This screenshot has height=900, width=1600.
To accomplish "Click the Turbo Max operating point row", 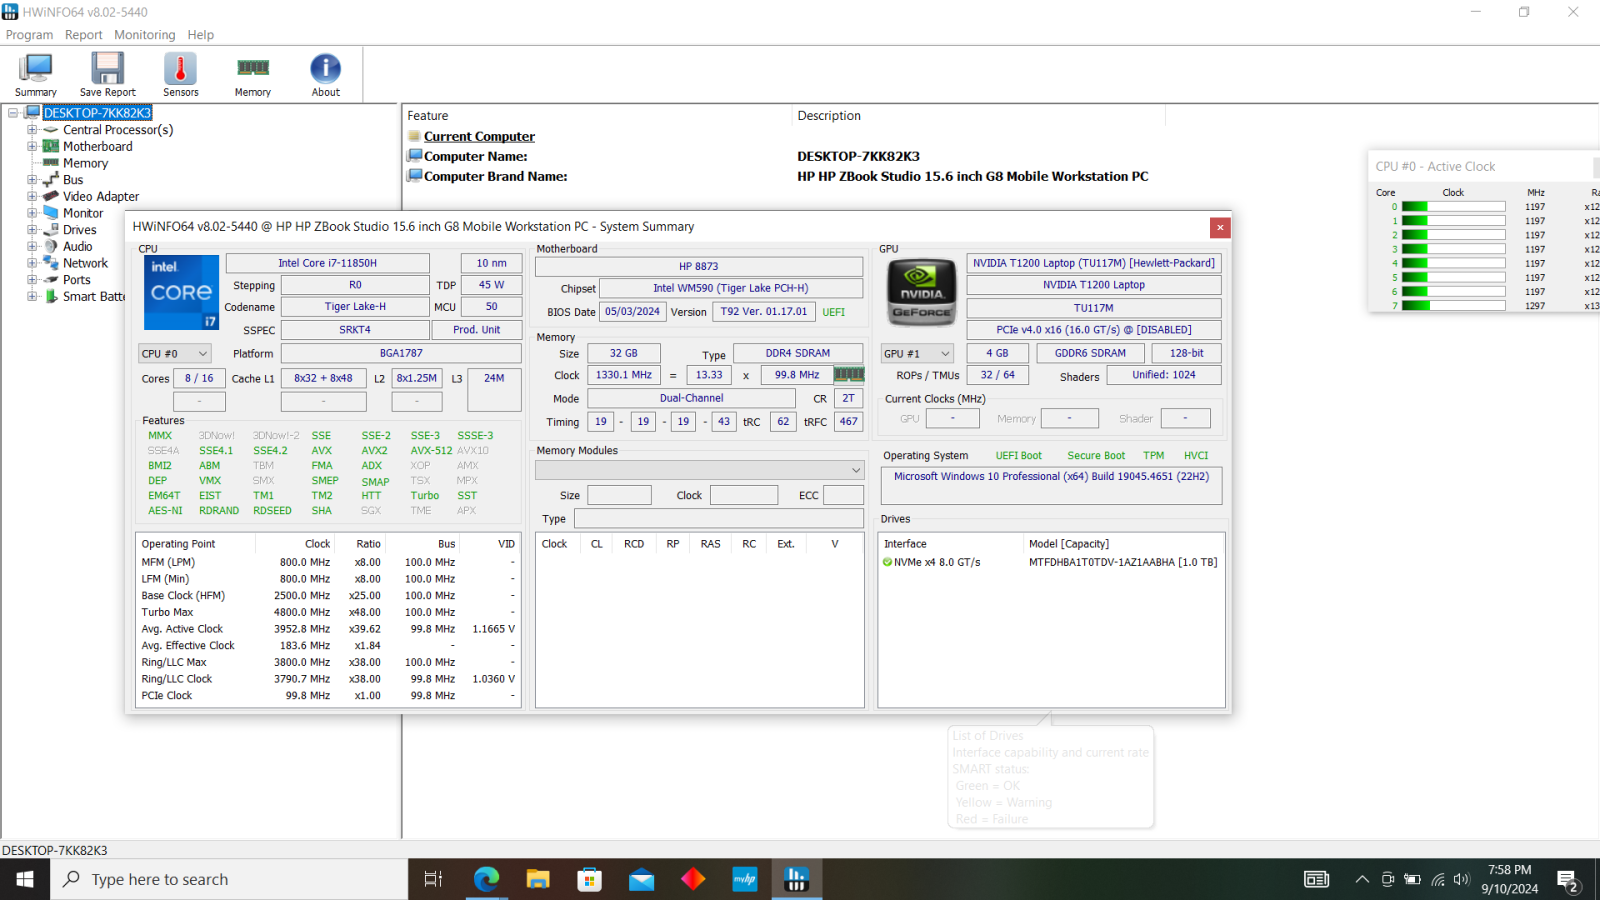I will [x=328, y=612].
